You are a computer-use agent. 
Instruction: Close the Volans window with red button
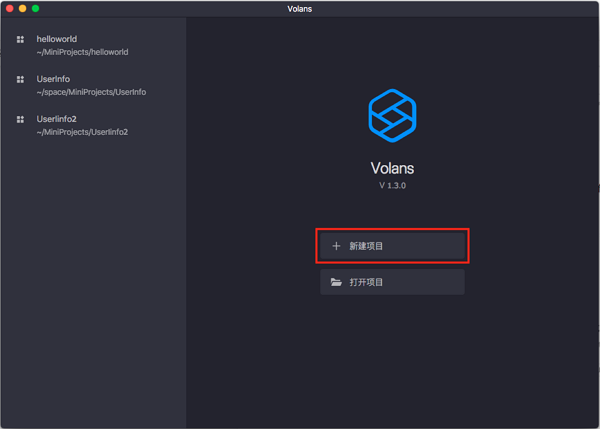[10, 8]
